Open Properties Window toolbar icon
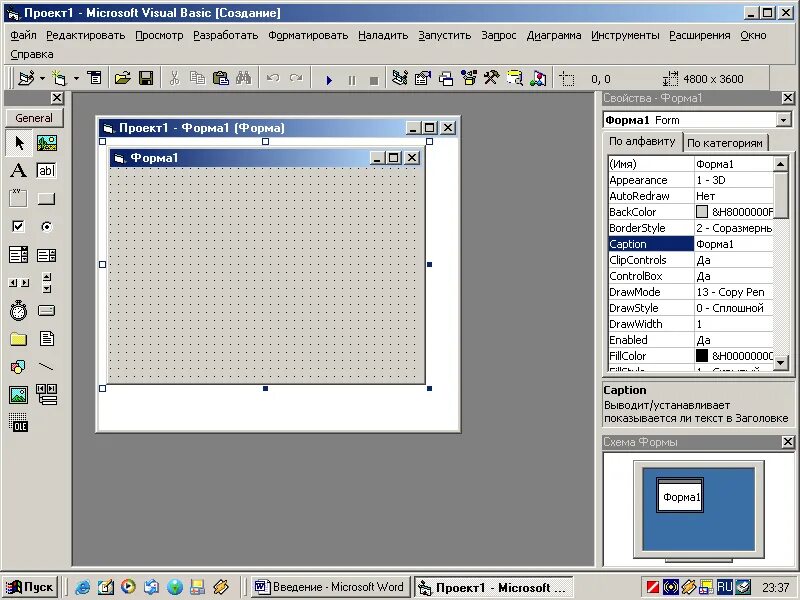Viewport: 800px width, 600px height. [422, 79]
